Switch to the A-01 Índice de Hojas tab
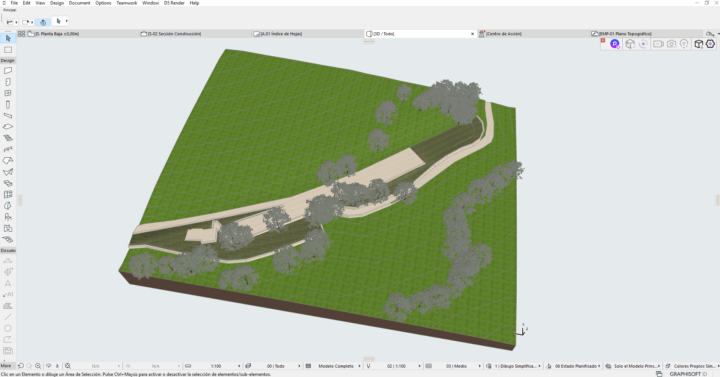 click(309, 34)
